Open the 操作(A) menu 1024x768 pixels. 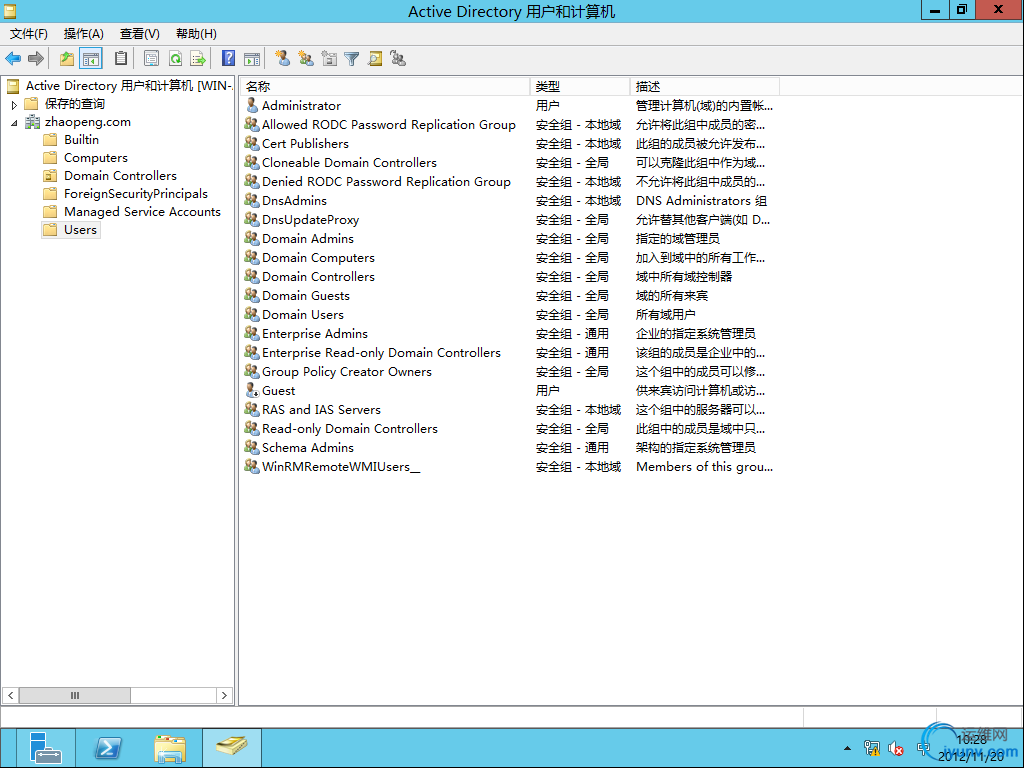(x=84, y=34)
